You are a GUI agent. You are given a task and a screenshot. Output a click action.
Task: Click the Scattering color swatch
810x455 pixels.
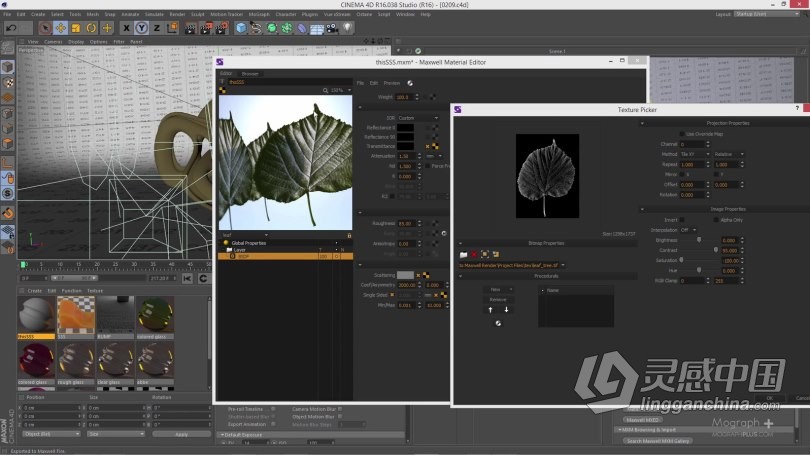406,275
